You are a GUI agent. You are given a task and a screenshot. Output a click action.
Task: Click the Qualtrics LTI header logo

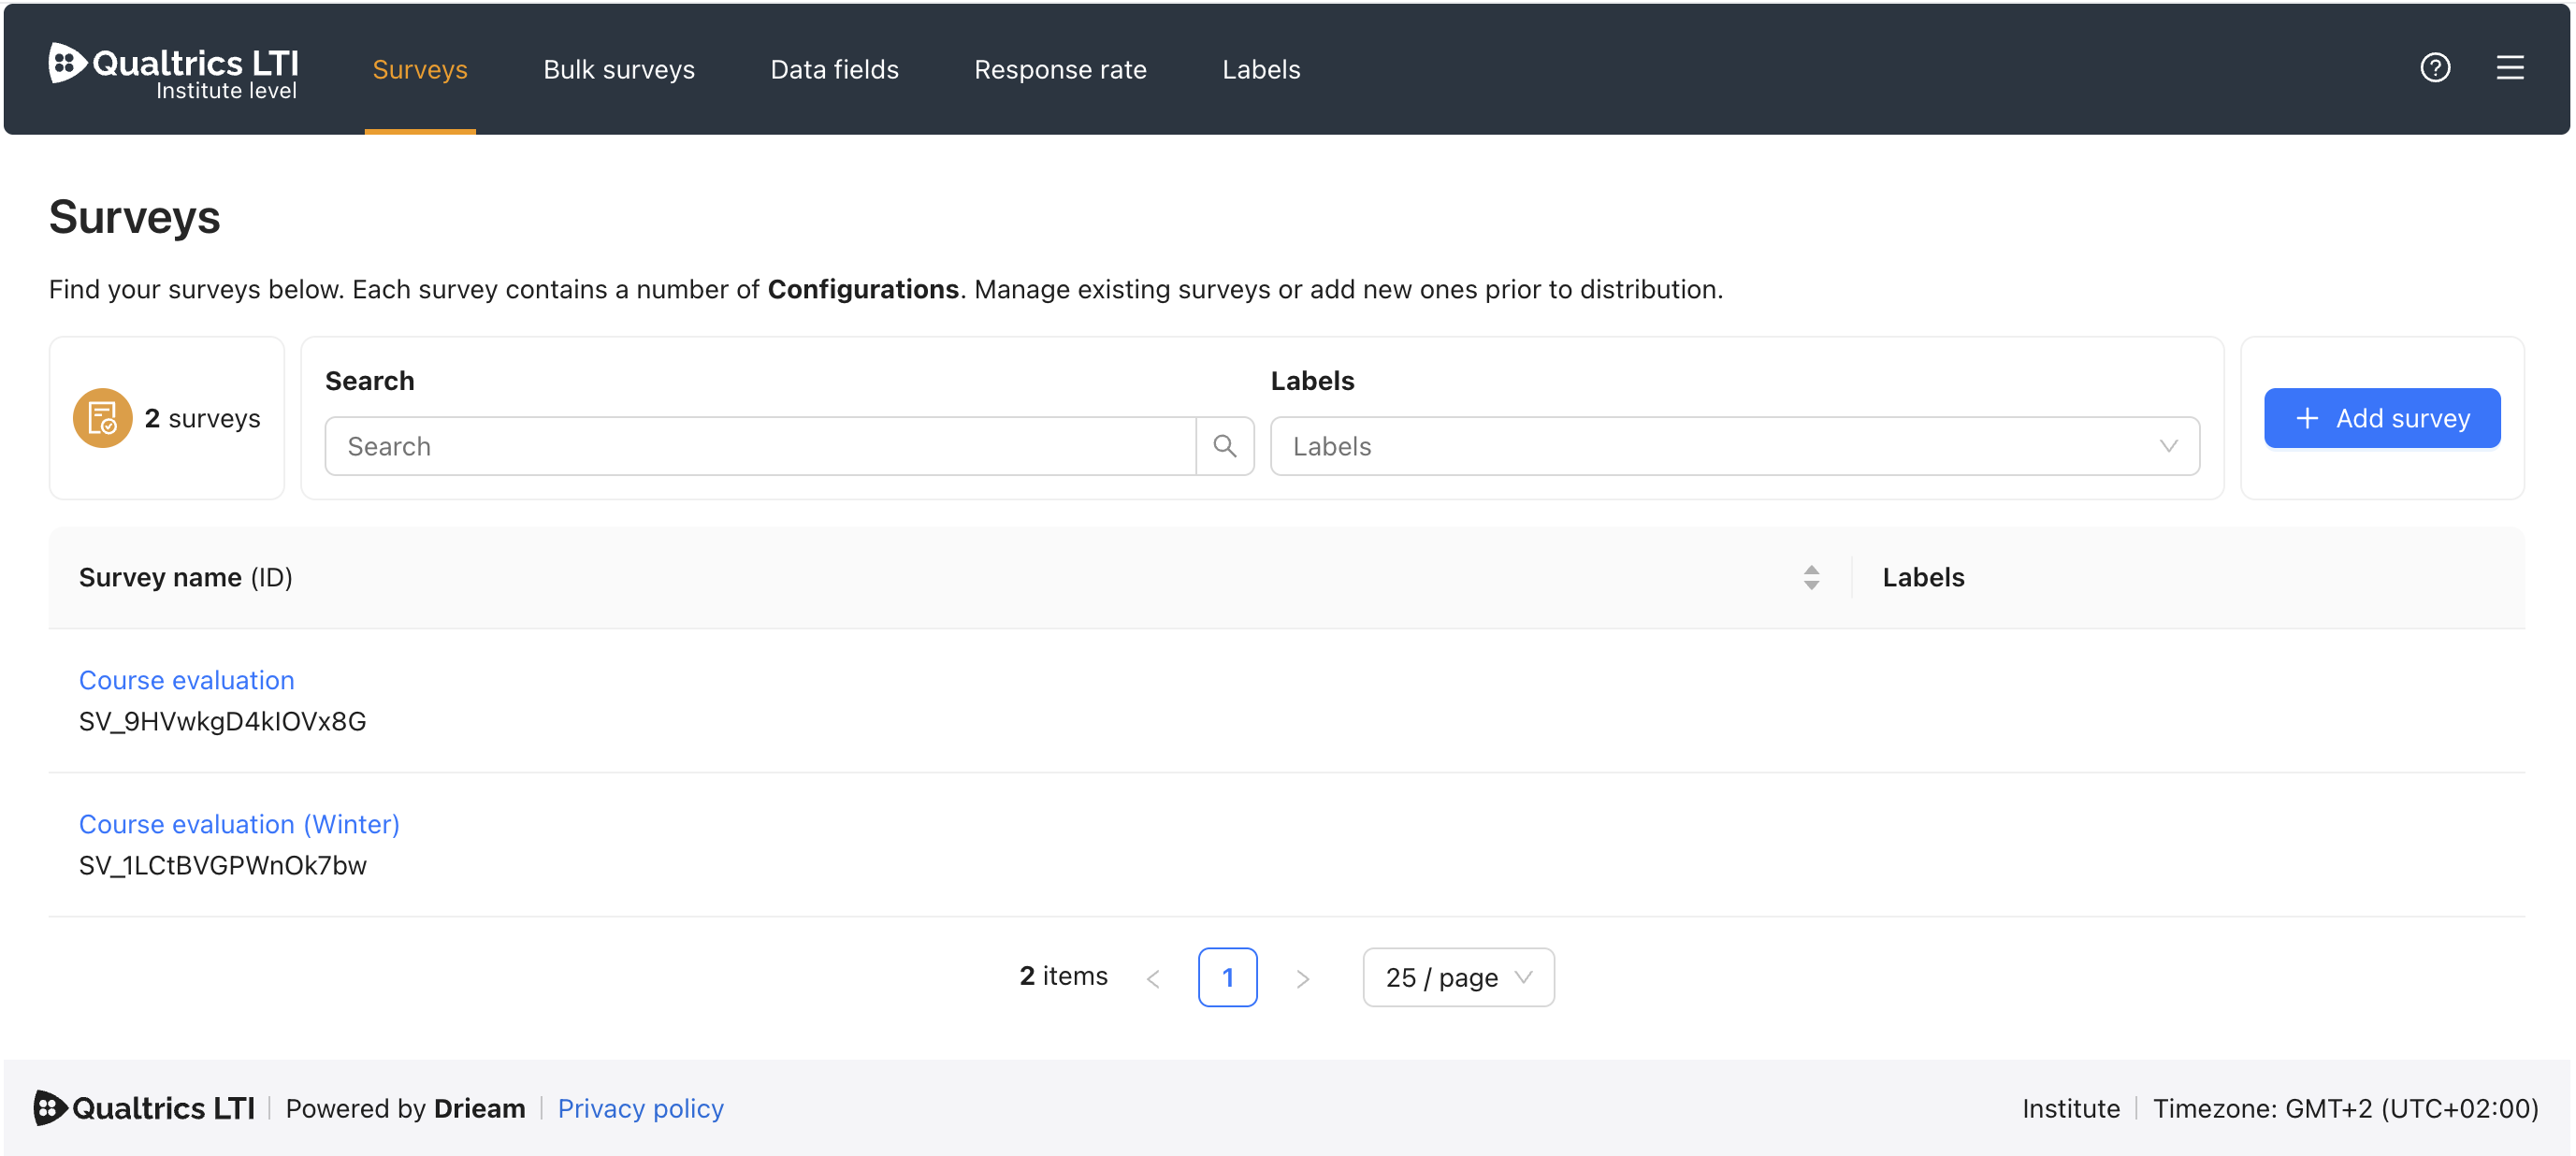click(173, 71)
